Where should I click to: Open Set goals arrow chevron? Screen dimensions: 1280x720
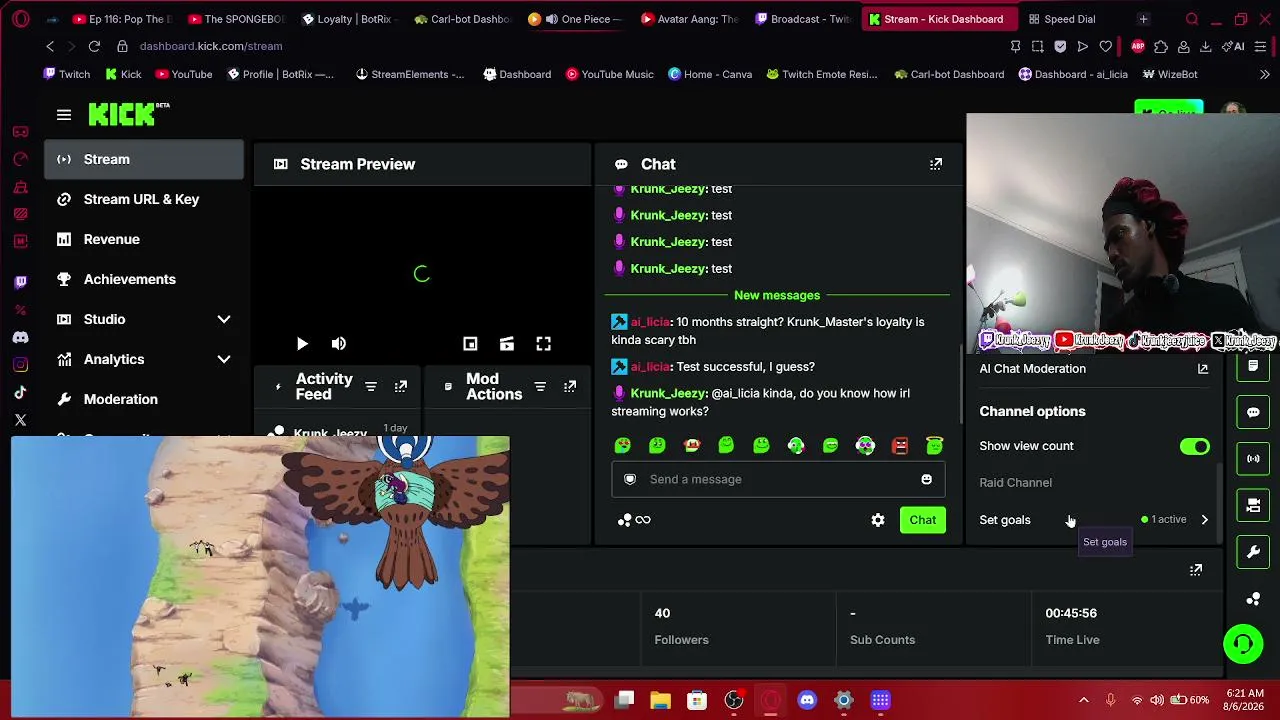pos(1204,520)
